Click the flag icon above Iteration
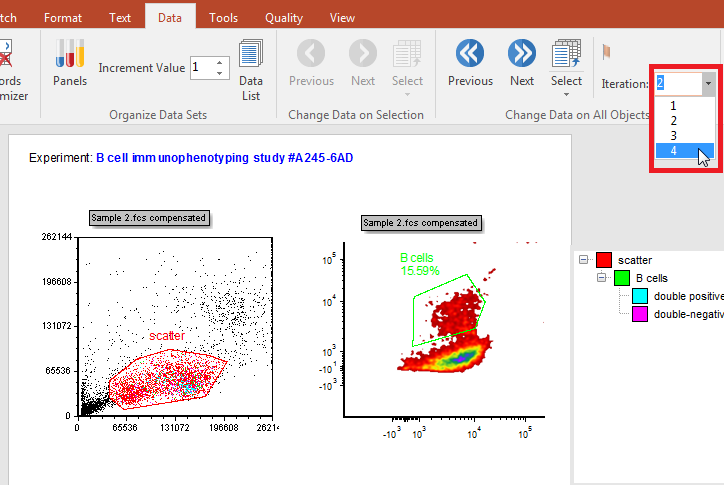 [x=606, y=50]
